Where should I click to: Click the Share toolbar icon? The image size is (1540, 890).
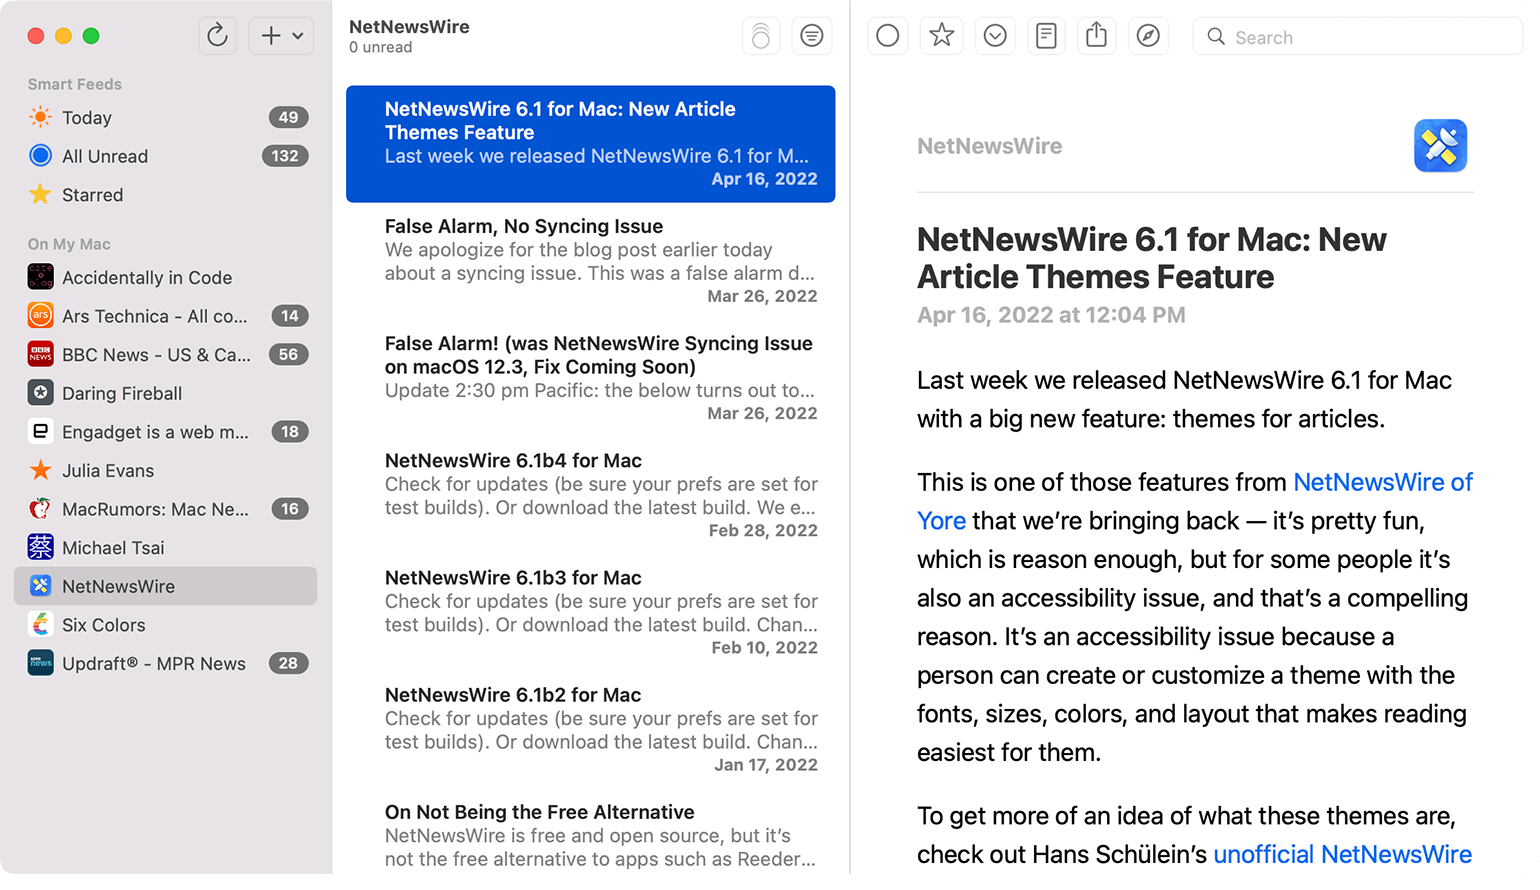pos(1097,36)
